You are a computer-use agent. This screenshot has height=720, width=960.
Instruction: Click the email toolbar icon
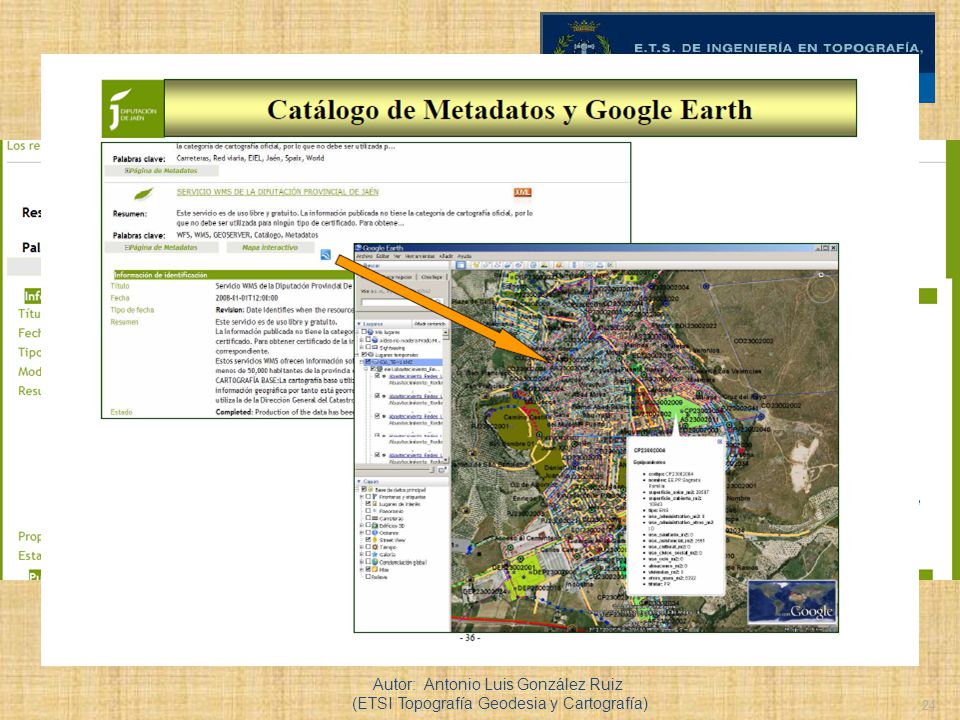pos(589,265)
